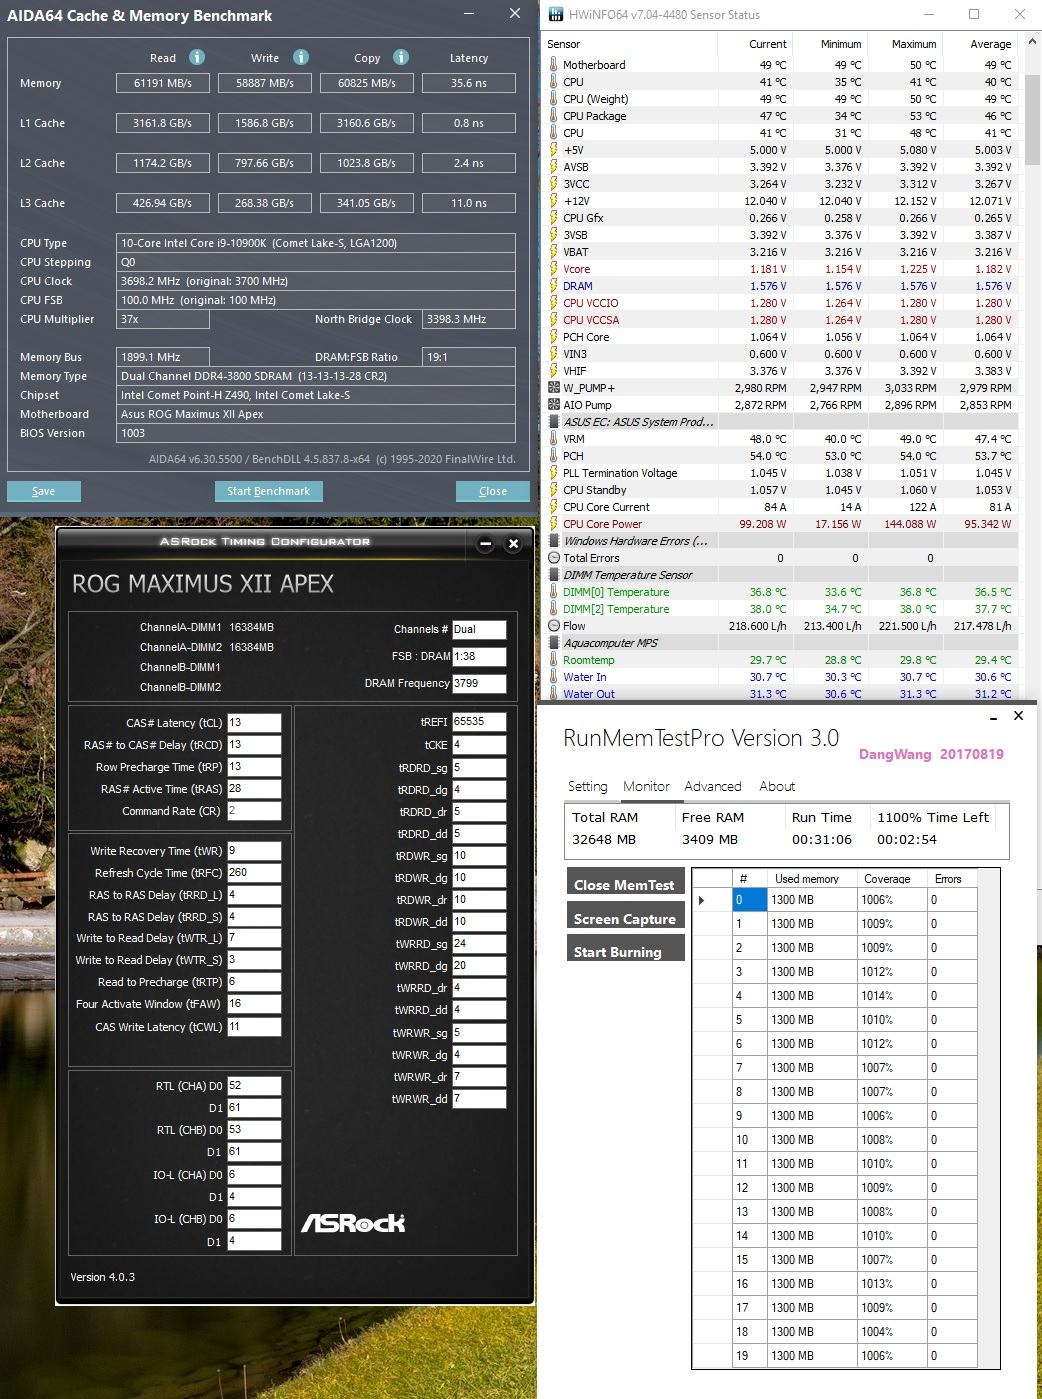Click the W_PUMP+ fan sensor icon

click(554, 388)
